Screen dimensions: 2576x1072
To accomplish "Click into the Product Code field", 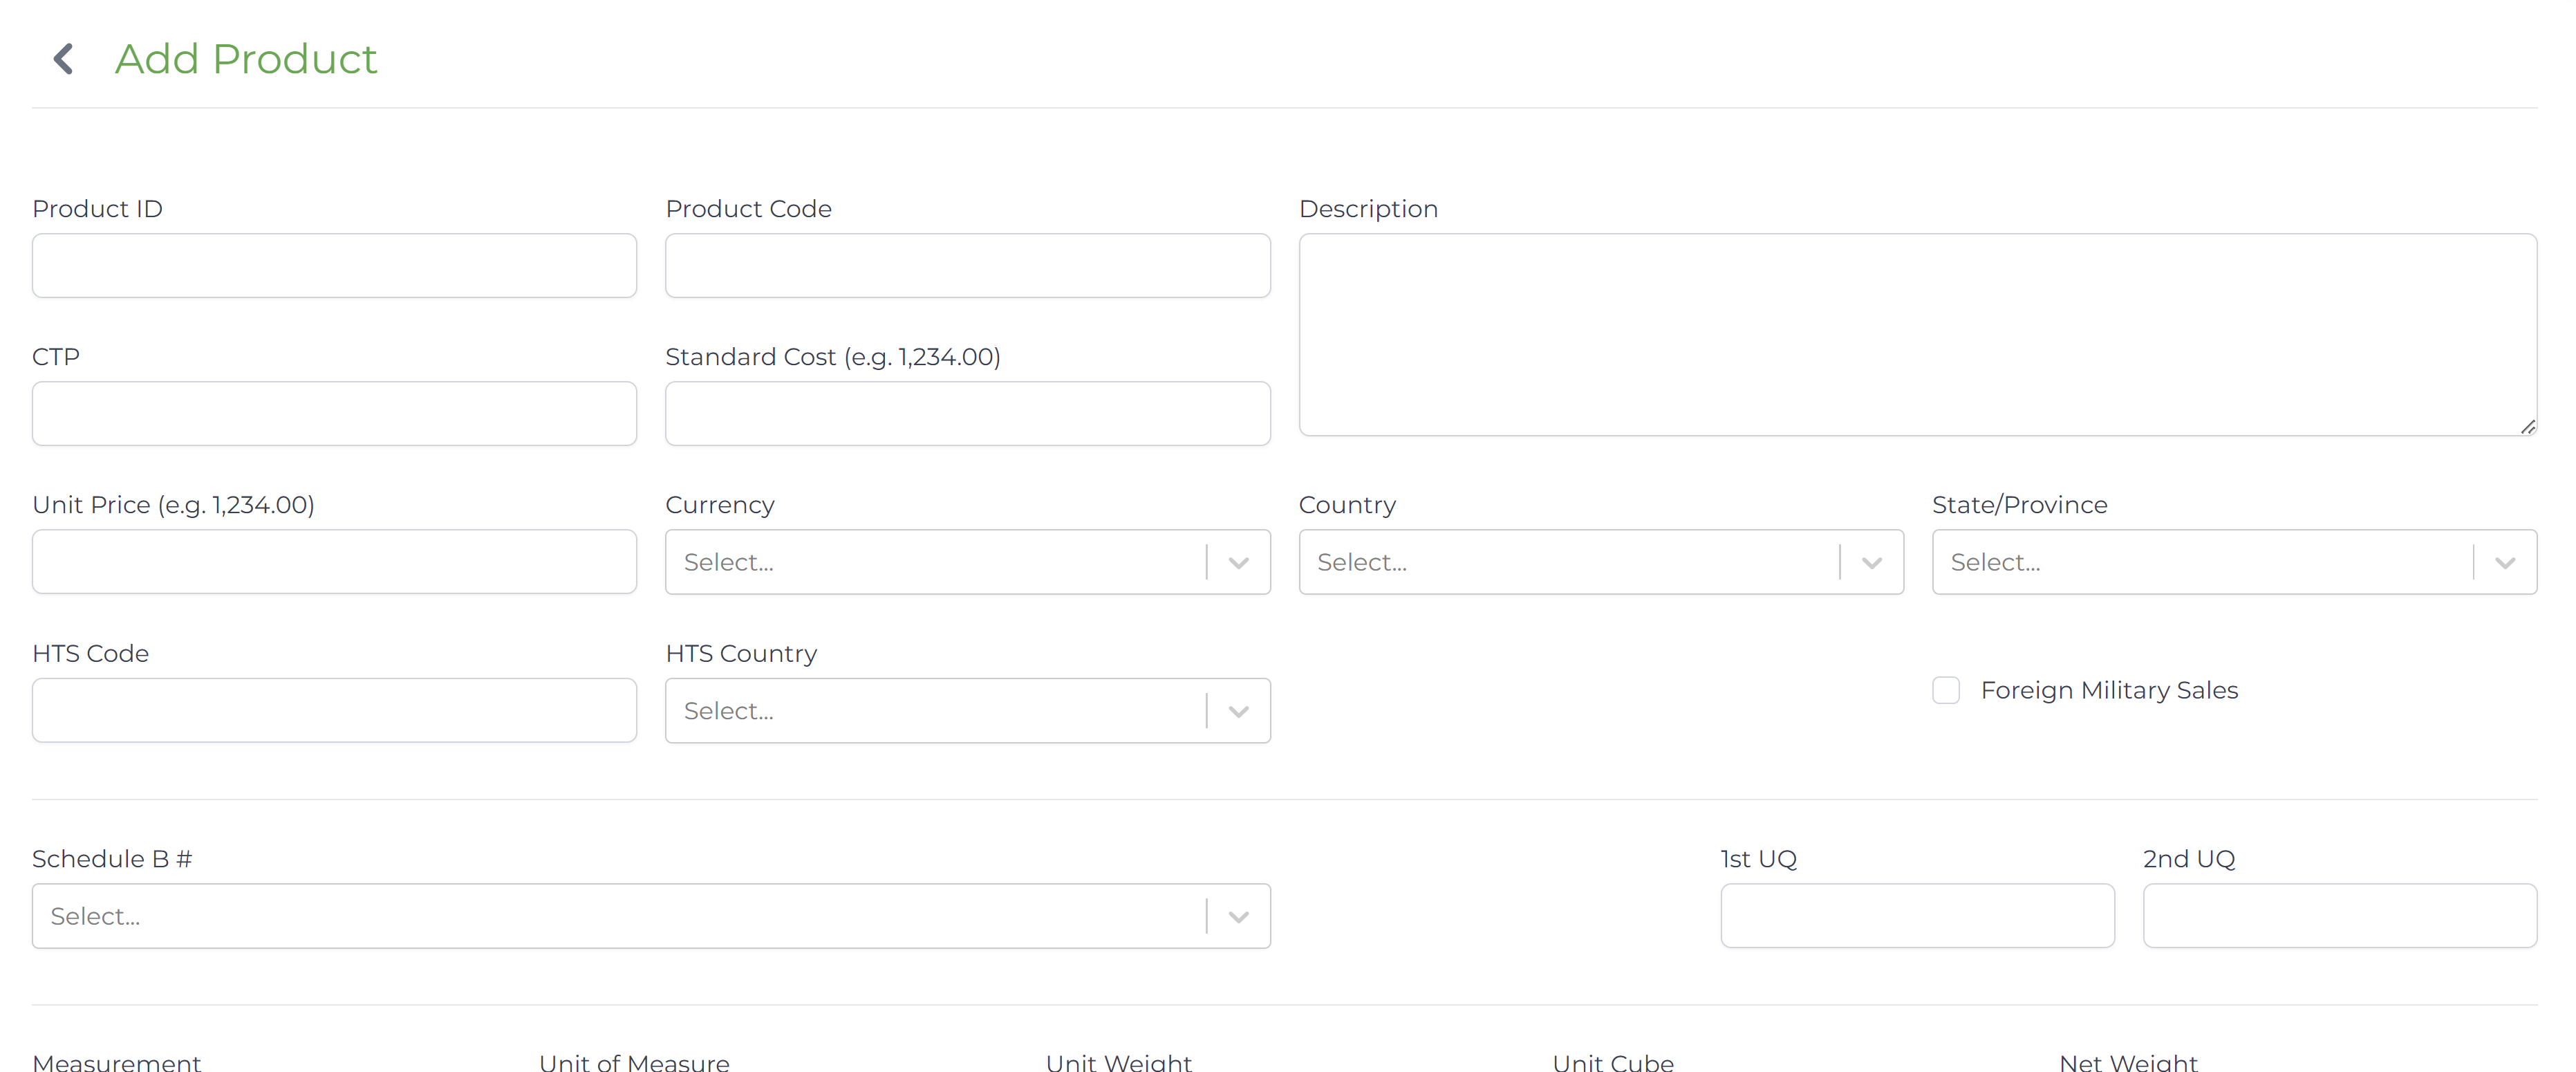I will 967,266.
